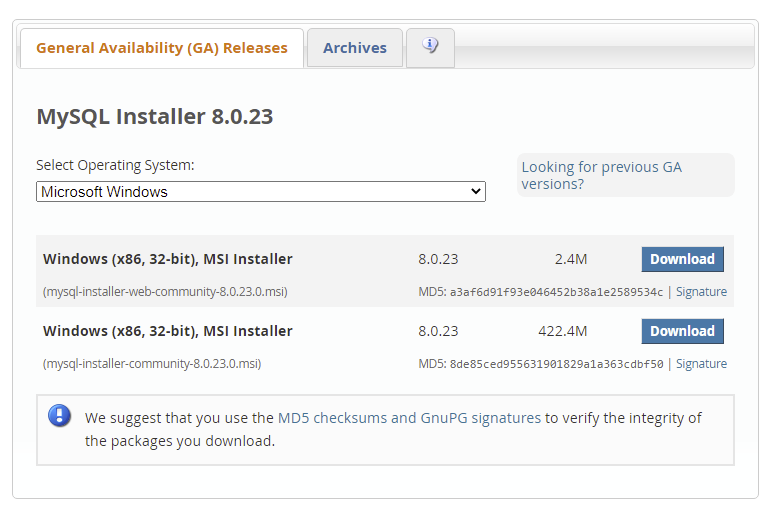The height and width of the screenshot is (515, 772).
Task: Open the General Availability (GA) Releases tab
Action: [x=161, y=48]
